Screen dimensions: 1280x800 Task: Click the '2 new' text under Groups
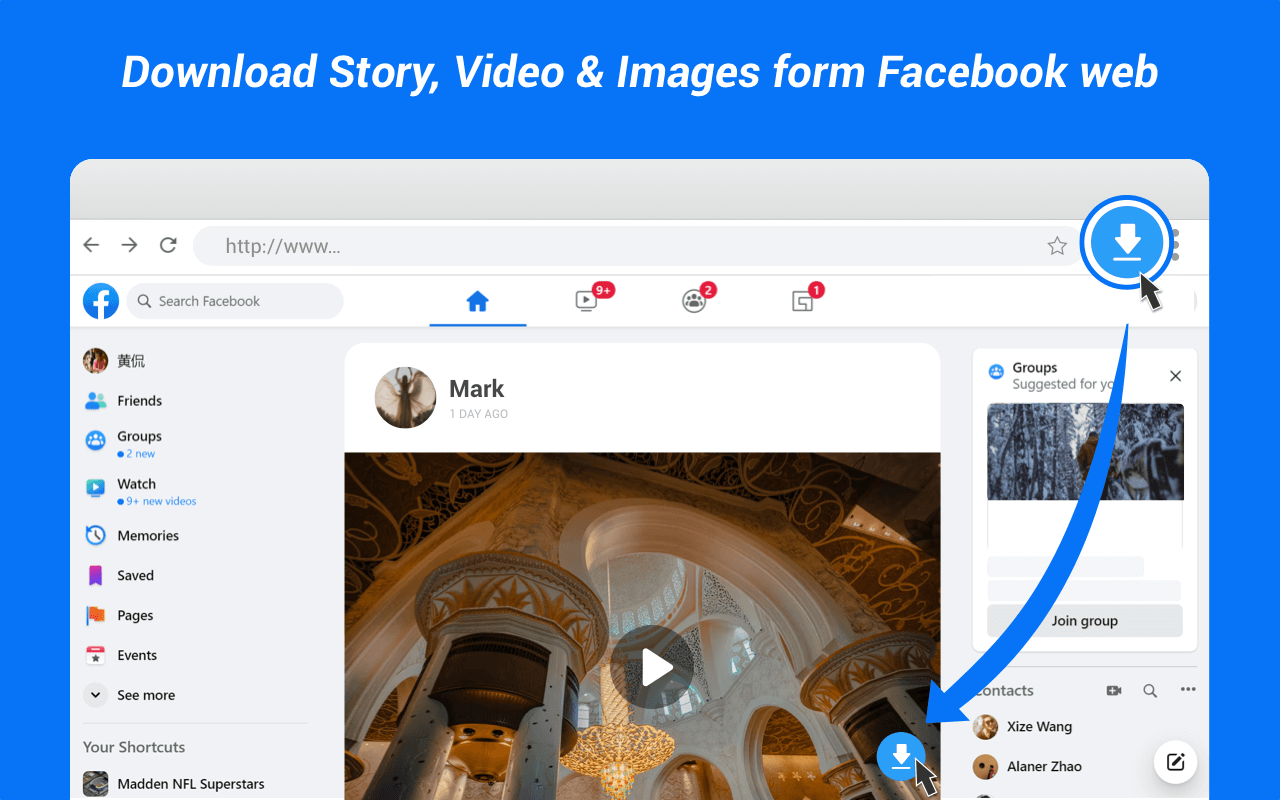pos(140,454)
